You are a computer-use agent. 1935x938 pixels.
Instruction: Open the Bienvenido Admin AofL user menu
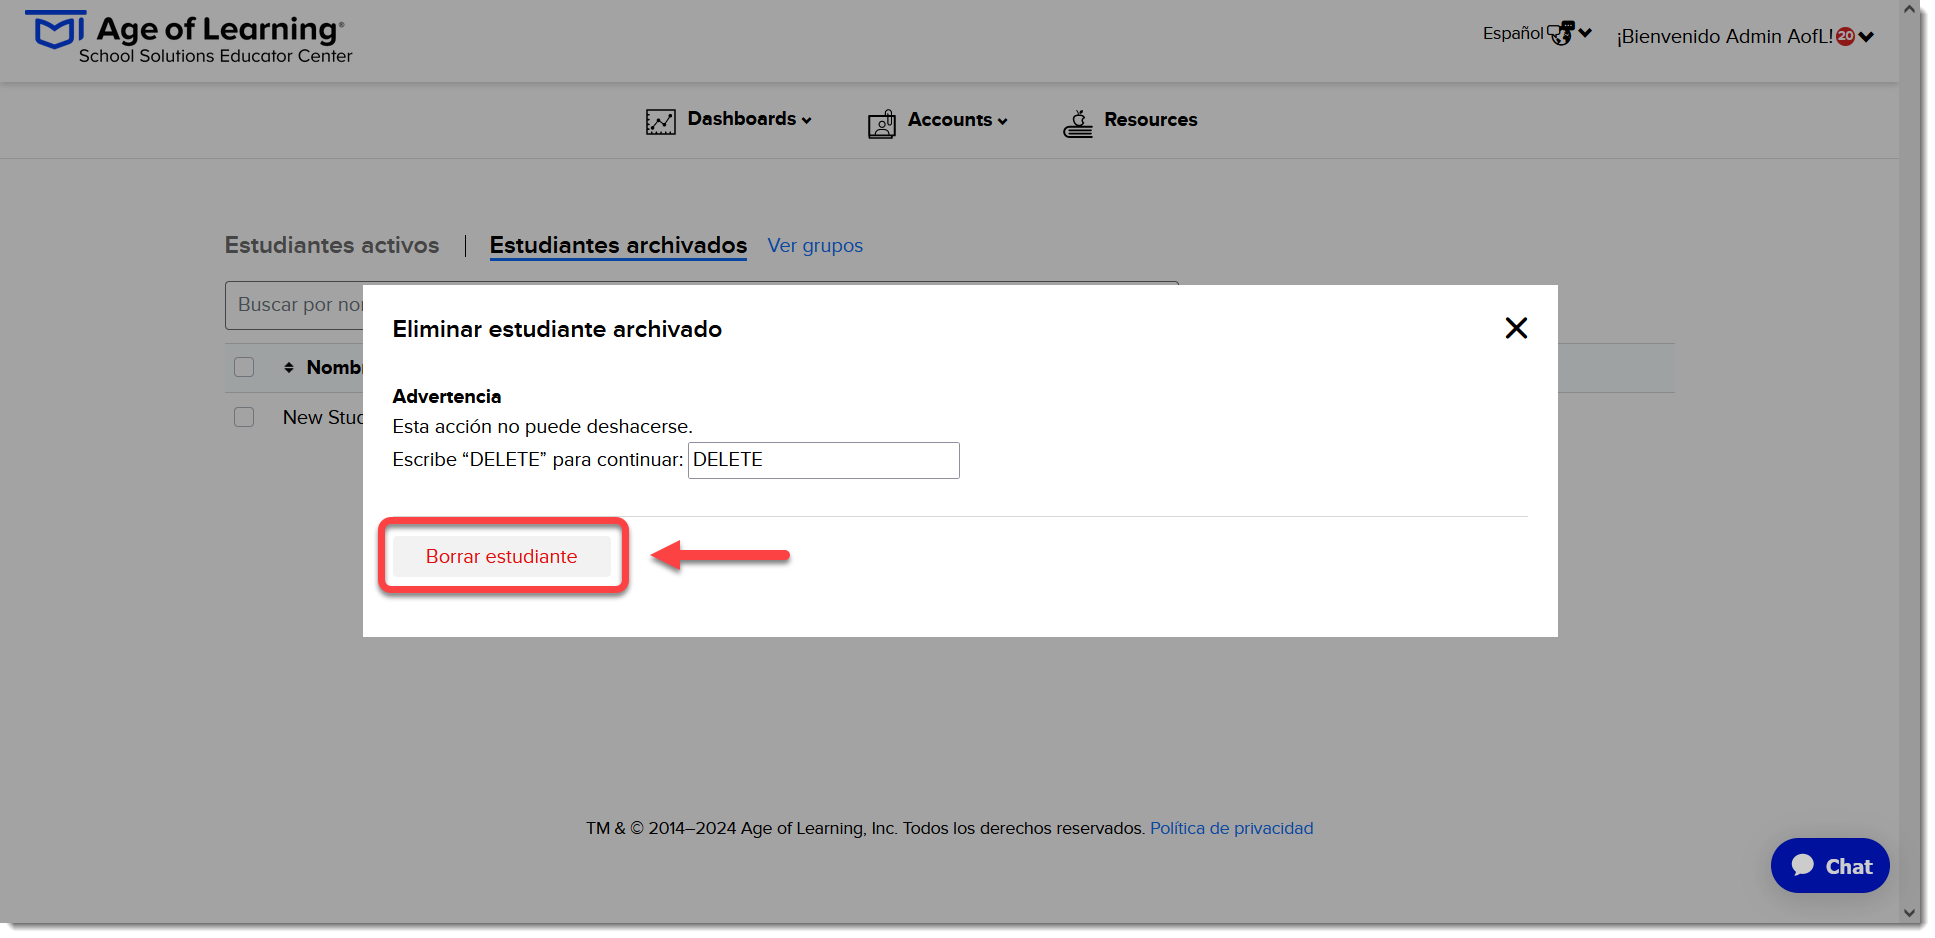pos(1745,36)
